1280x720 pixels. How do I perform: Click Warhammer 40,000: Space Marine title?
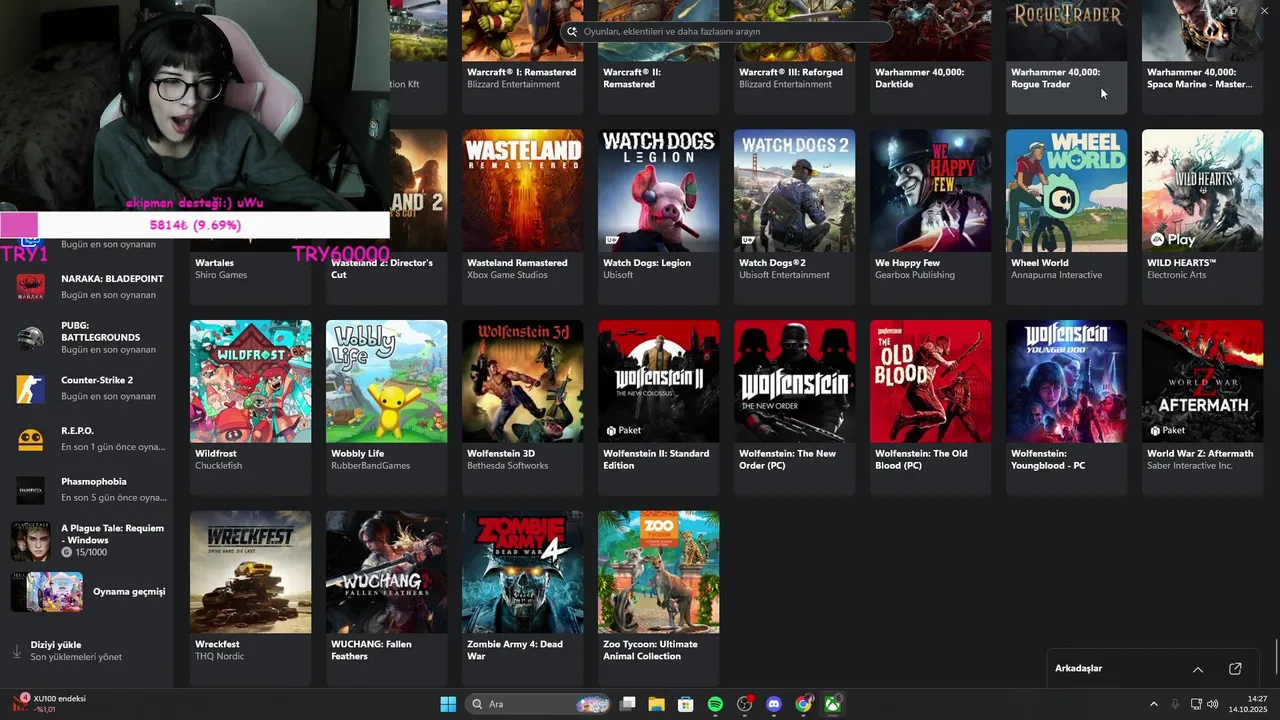pyautogui.click(x=1199, y=78)
